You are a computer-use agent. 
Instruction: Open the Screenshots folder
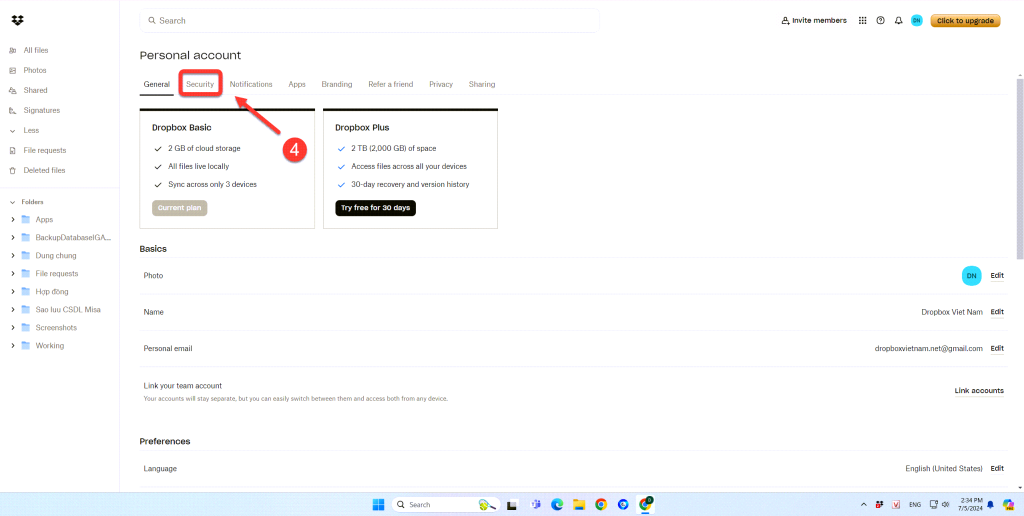[56, 327]
